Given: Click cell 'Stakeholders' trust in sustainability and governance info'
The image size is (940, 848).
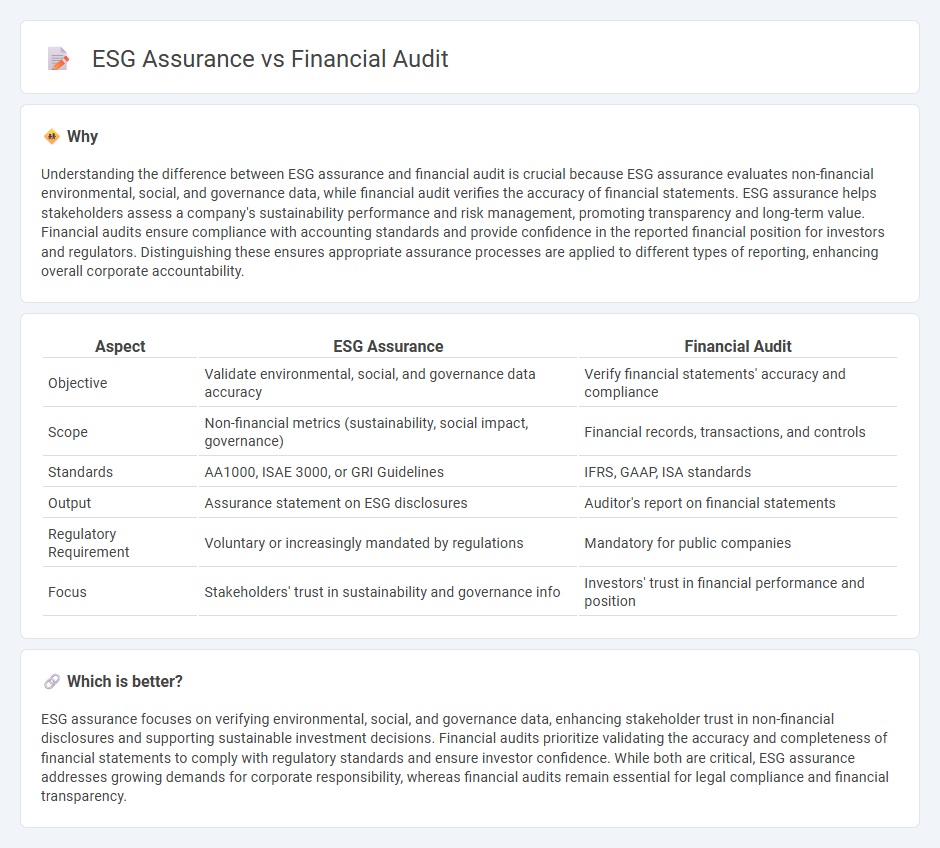Looking at the screenshot, I should coord(388,592).
